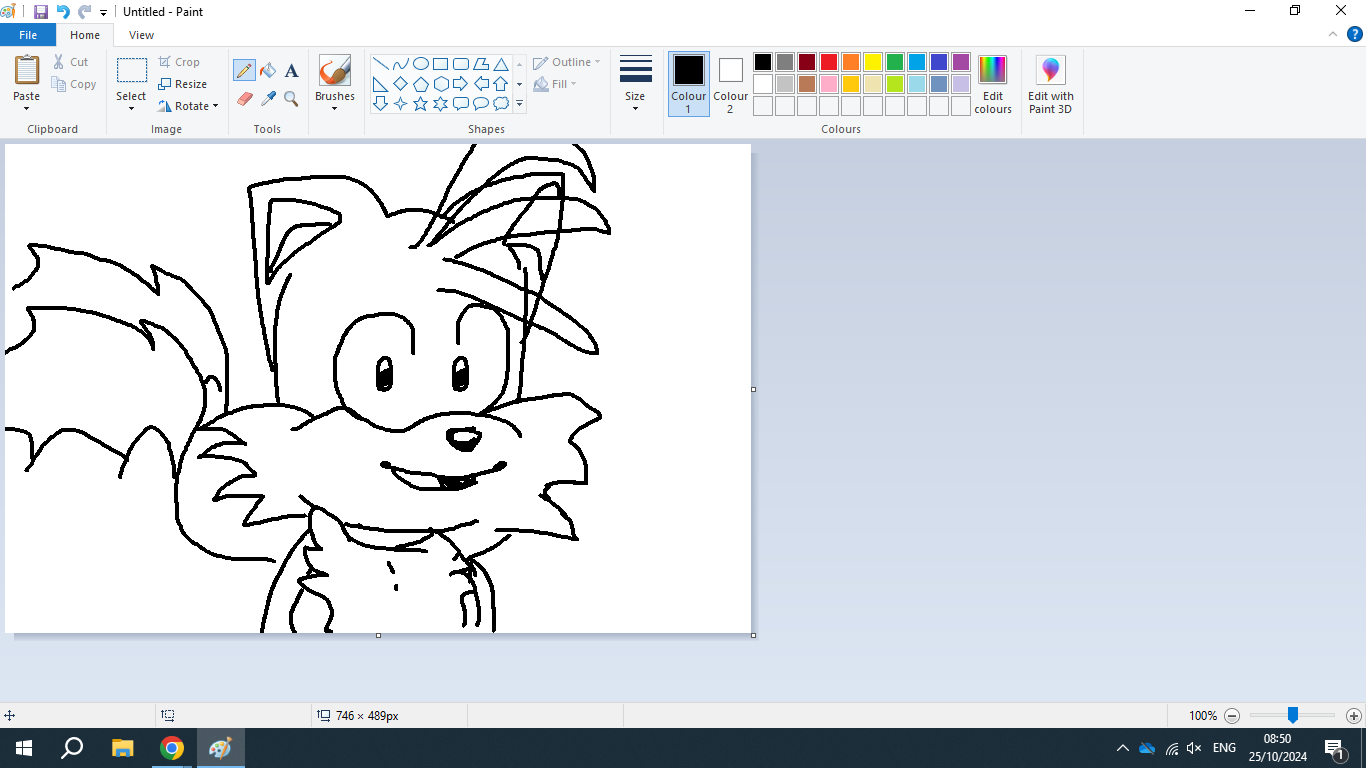
Task: Pick the purple colour swatch
Action: (x=961, y=62)
